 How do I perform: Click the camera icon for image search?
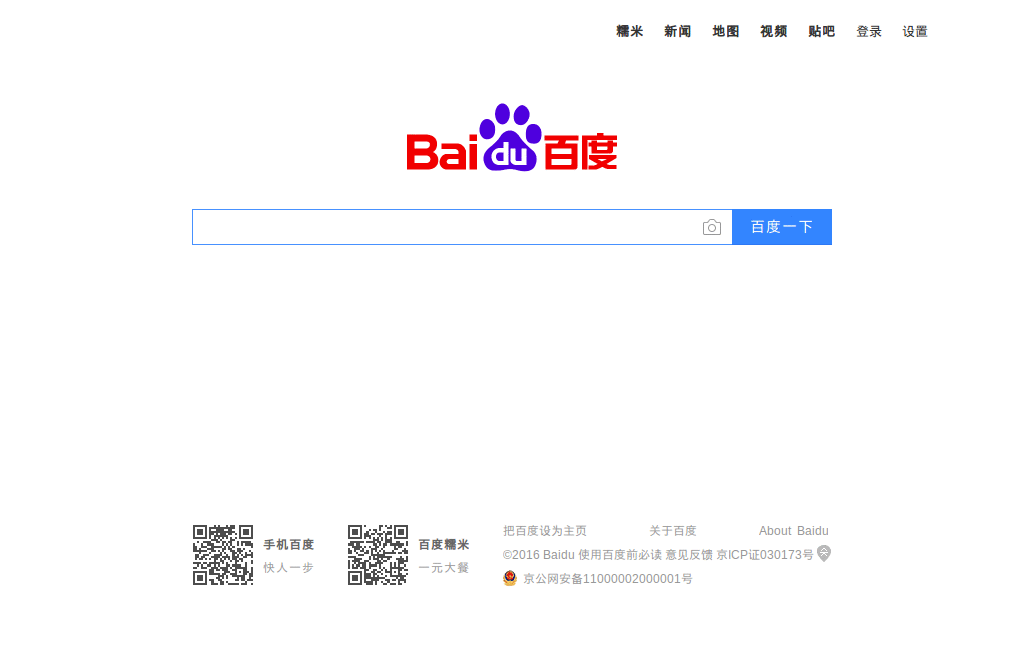712,227
